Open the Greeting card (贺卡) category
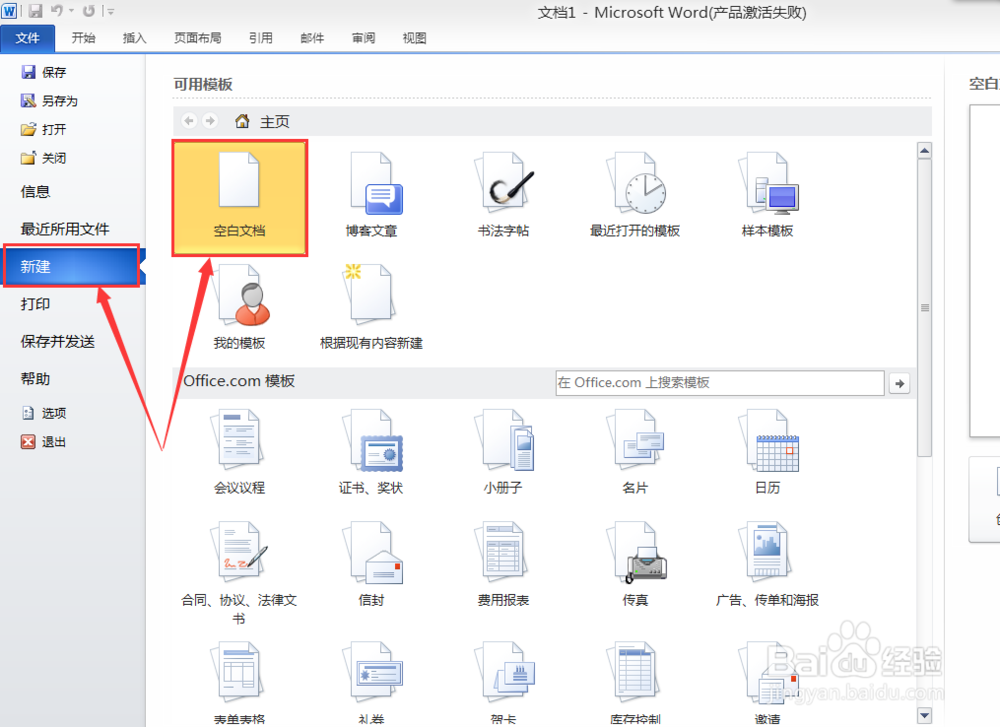The height and width of the screenshot is (727, 1000). pos(503,684)
